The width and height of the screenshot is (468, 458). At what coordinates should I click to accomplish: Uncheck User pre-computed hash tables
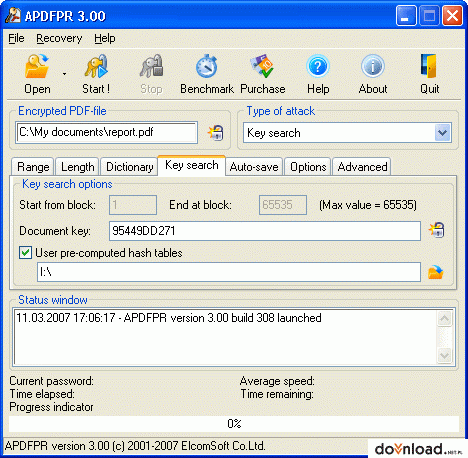[x=25, y=253]
